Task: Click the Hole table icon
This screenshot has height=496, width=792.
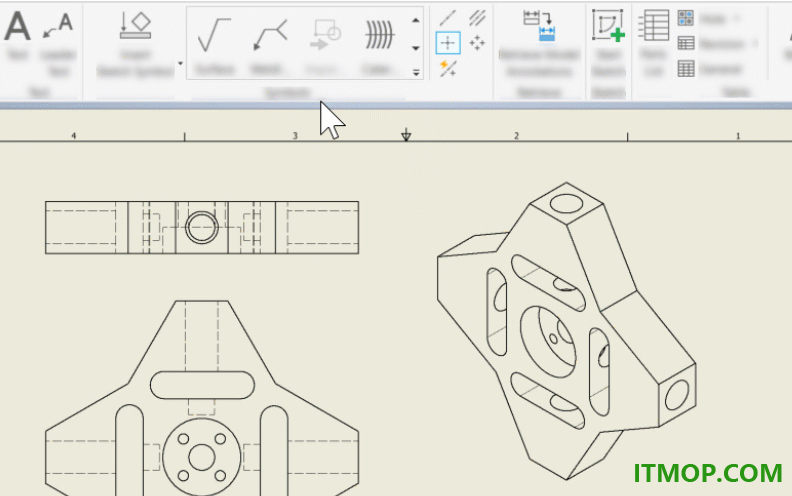Action: [685, 19]
